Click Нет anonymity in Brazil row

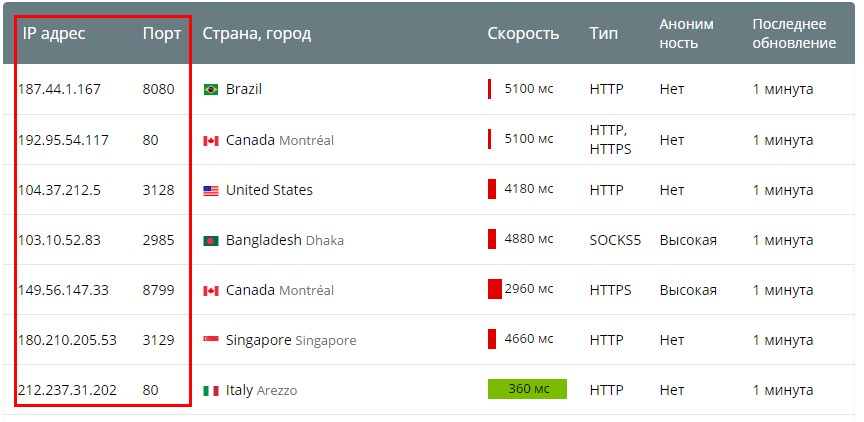(x=672, y=89)
